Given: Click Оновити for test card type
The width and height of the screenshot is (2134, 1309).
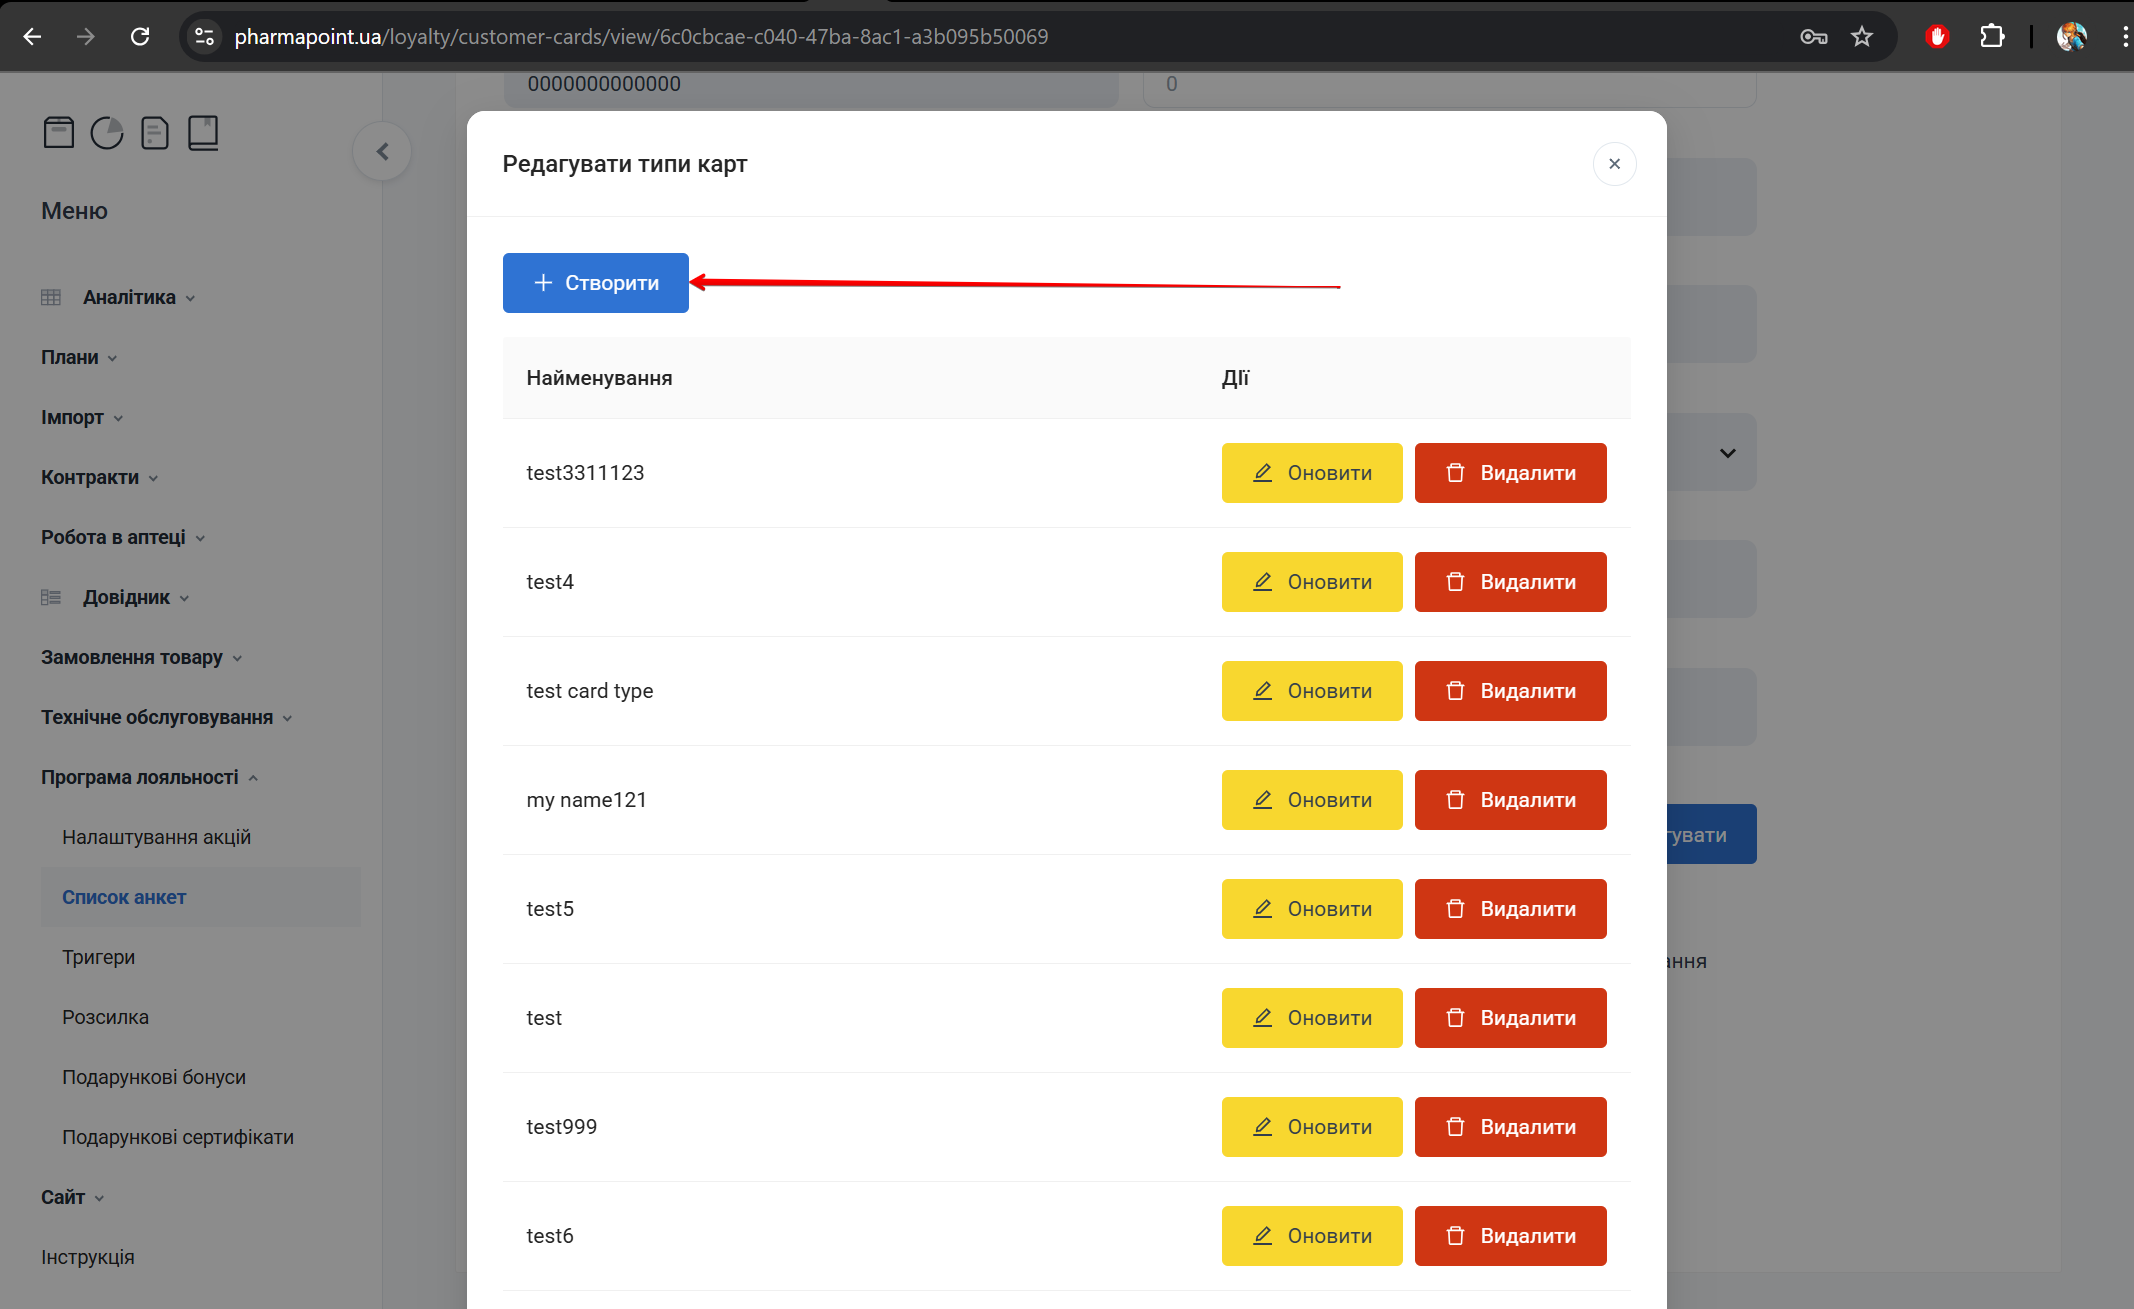Looking at the screenshot, I should [x=1311, y=691].
